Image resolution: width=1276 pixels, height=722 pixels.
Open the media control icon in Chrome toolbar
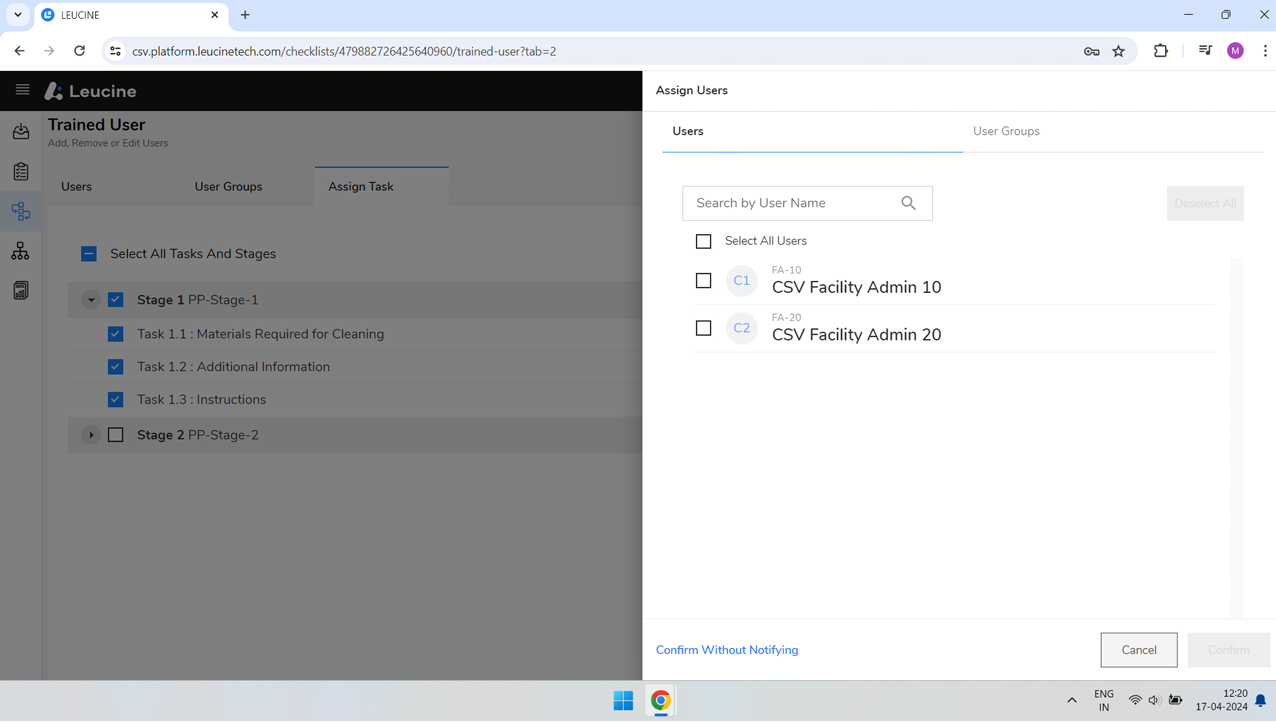pos(1205,51)
